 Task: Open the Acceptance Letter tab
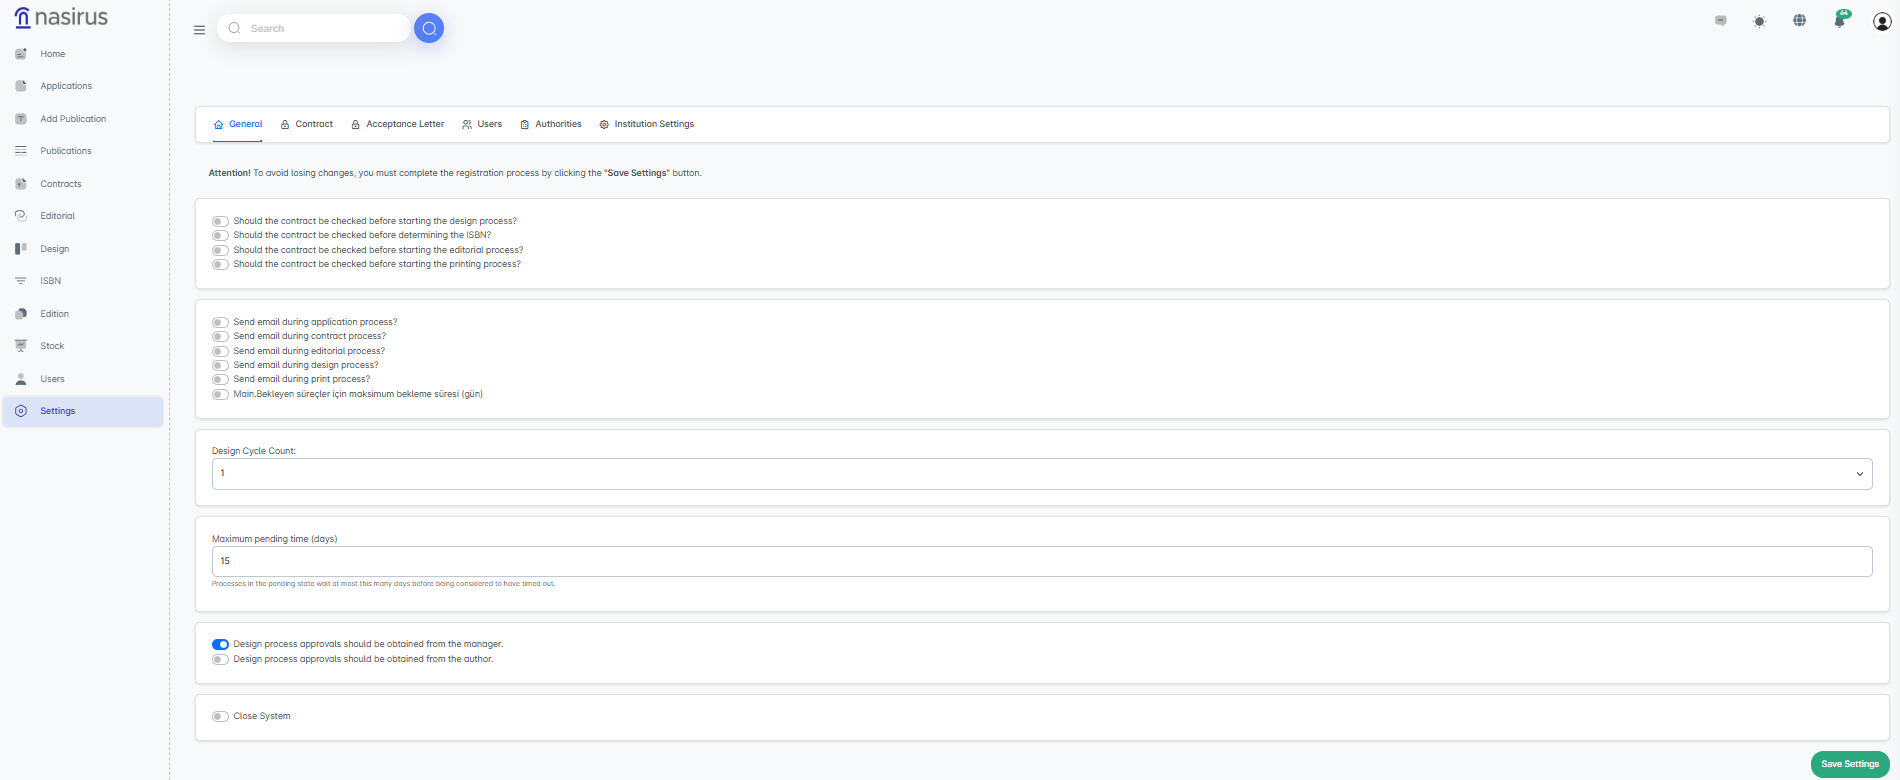point(398,125)
